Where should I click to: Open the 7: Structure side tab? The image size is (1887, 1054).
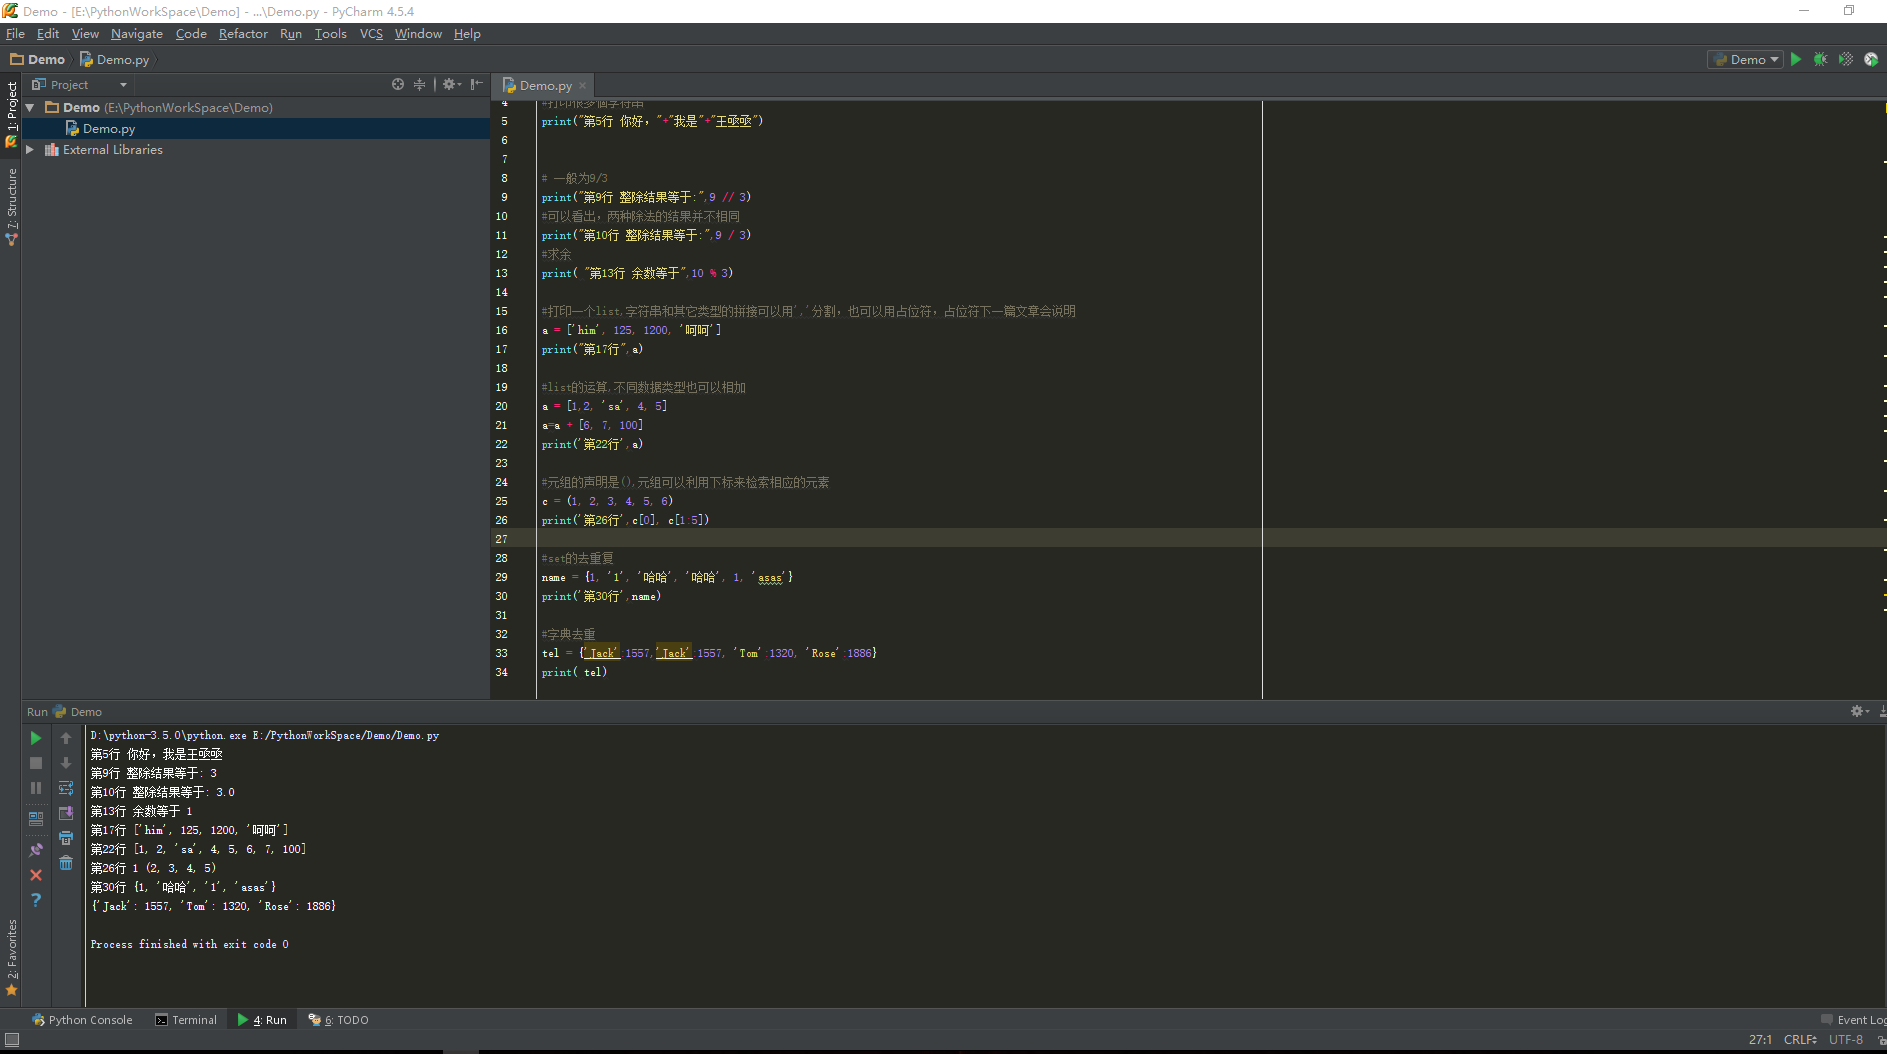tap(12, 207)
